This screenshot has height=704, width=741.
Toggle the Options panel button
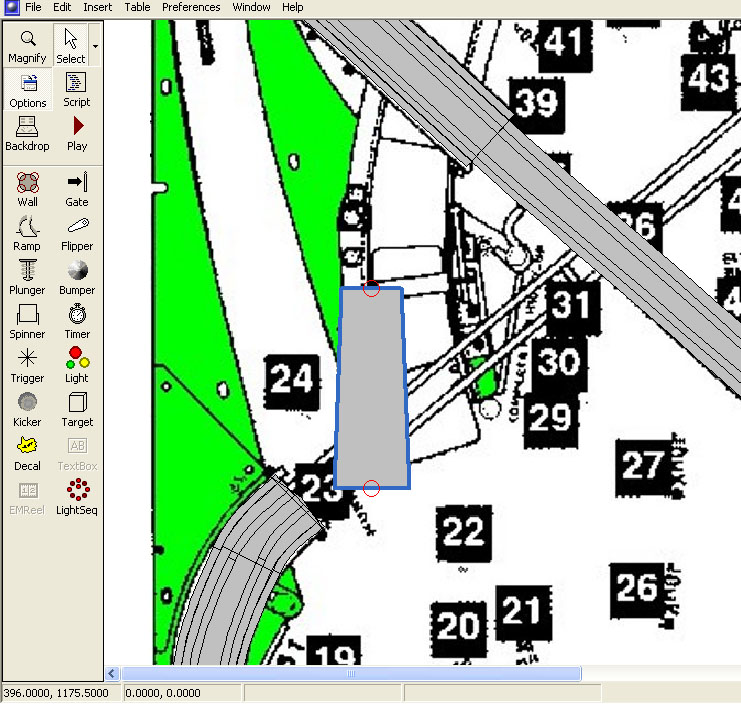tap(27, 90)
